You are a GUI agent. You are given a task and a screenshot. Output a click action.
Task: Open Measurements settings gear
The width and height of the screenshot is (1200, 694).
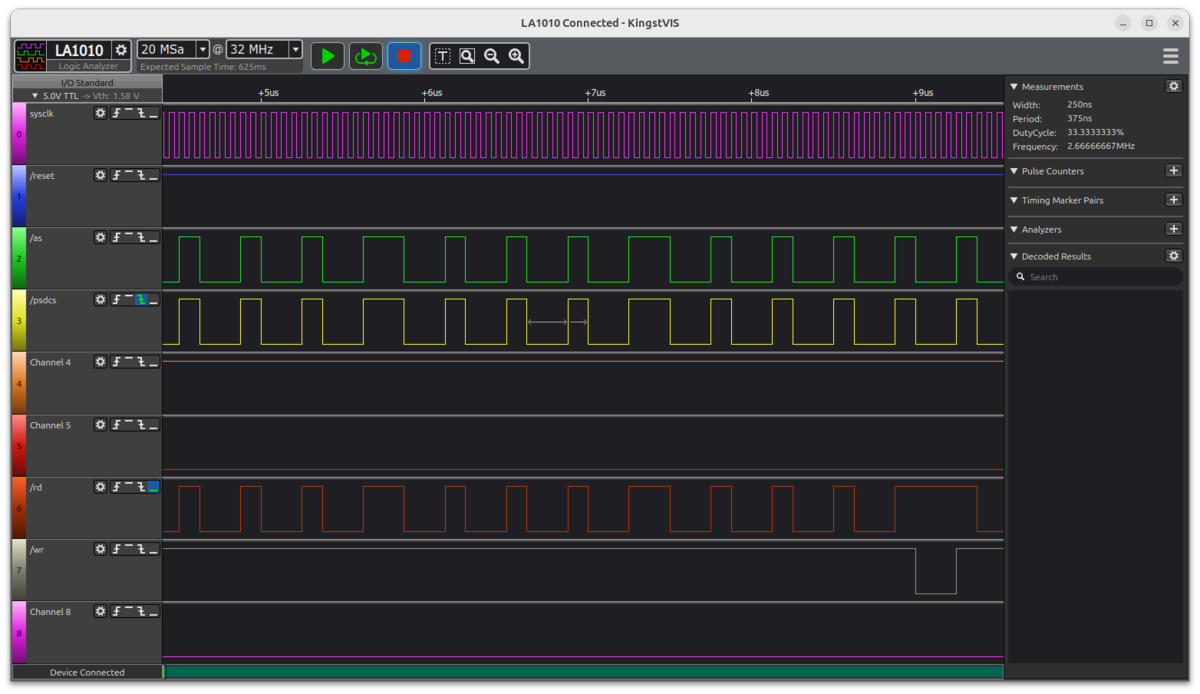point(1174,87)
